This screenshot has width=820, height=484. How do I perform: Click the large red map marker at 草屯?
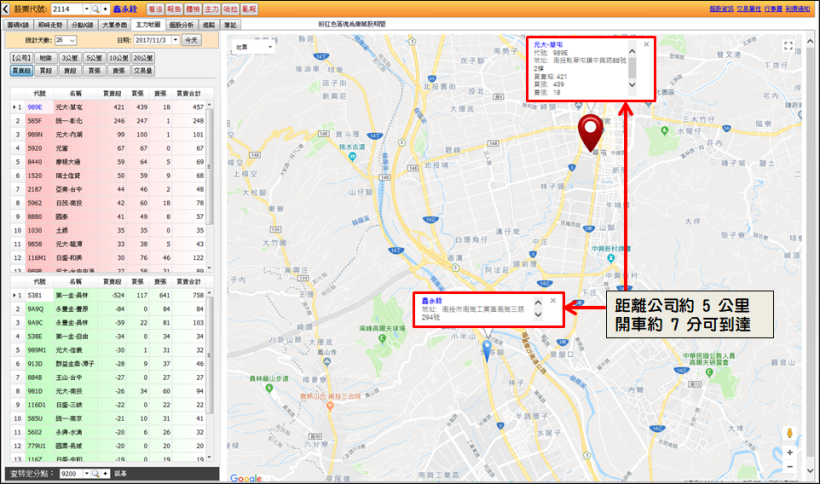(590, 132)
